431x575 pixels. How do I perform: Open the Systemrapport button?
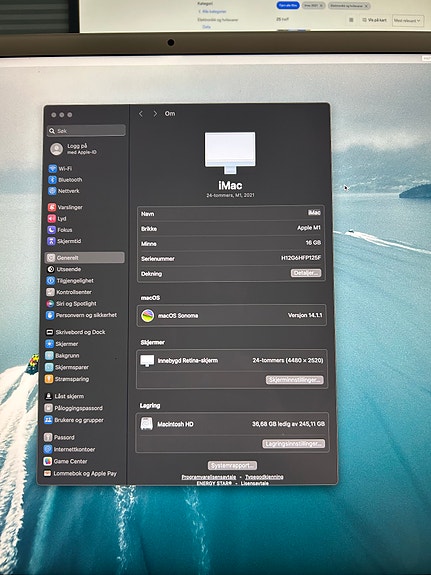tap(232, 466)
